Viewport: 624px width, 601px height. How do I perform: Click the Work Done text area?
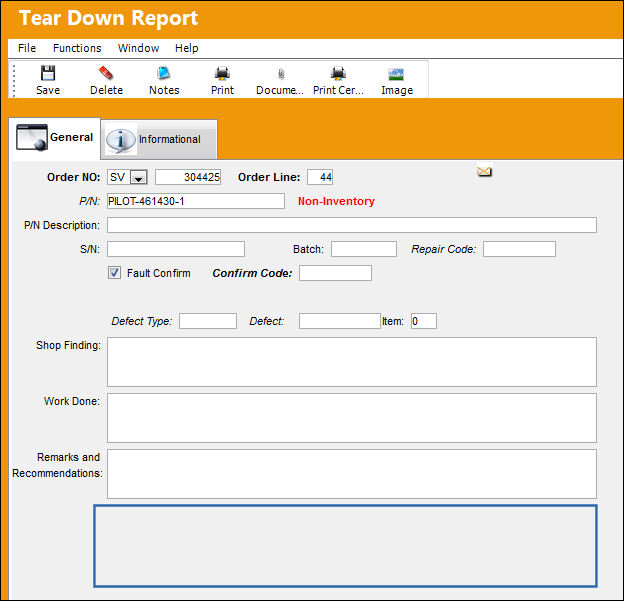point(352,418)
